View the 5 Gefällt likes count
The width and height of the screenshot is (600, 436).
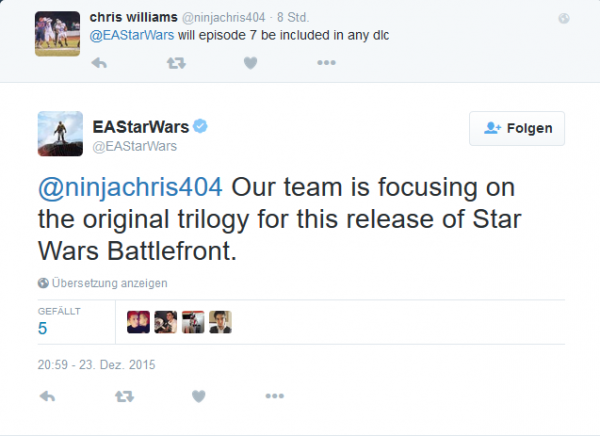43,328
